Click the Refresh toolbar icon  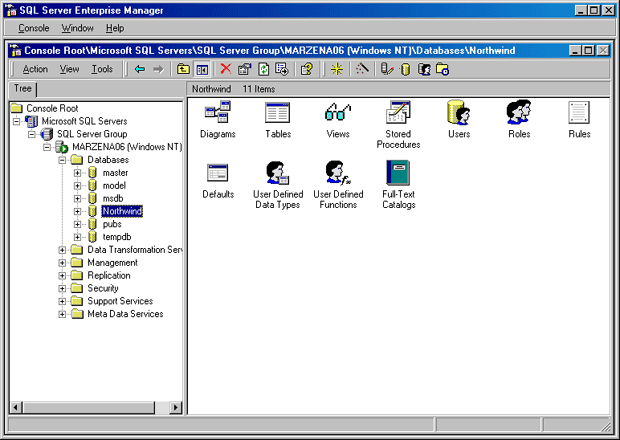[263, 69]
